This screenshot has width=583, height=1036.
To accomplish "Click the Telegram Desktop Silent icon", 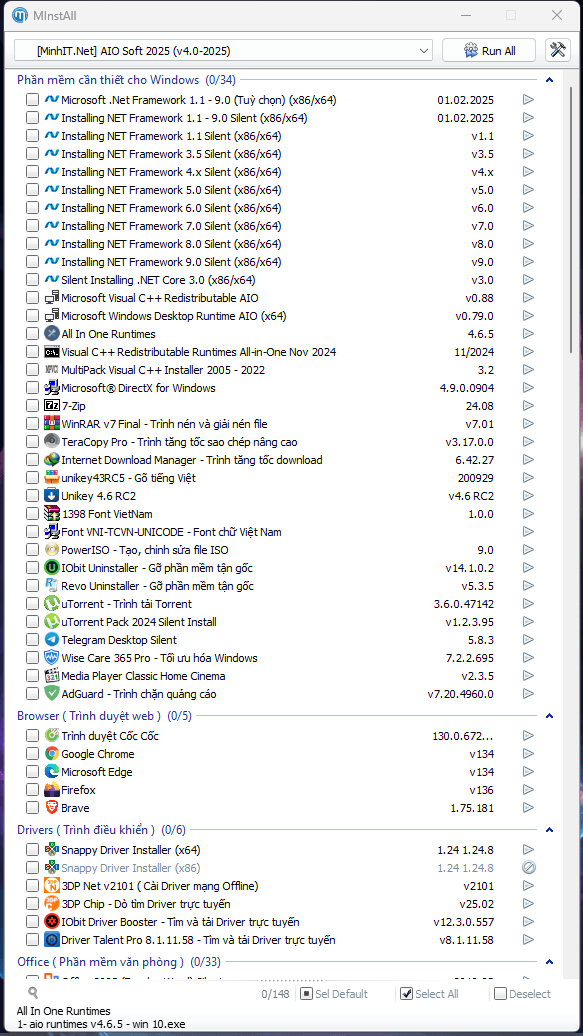I will coord(52,640).
